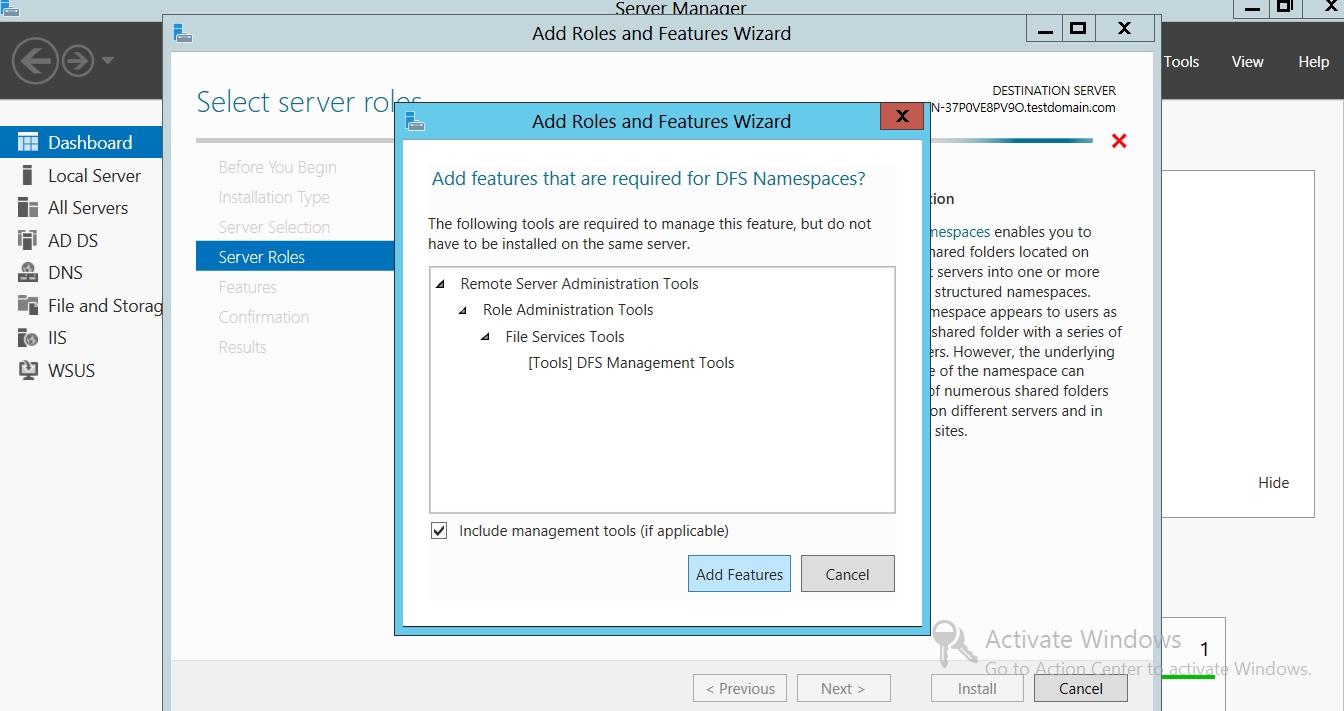Select the WSUS role icon
The width and height of the screenshot is (1344, 711).
28,370
